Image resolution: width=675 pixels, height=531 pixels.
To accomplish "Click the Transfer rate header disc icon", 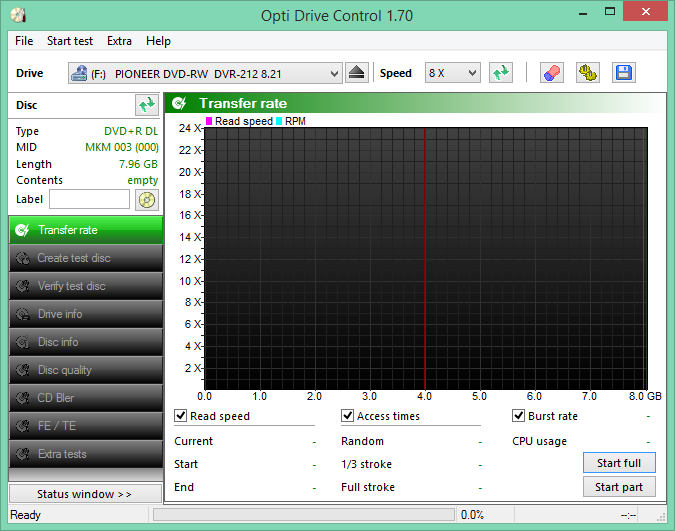I will coord(179,103).
